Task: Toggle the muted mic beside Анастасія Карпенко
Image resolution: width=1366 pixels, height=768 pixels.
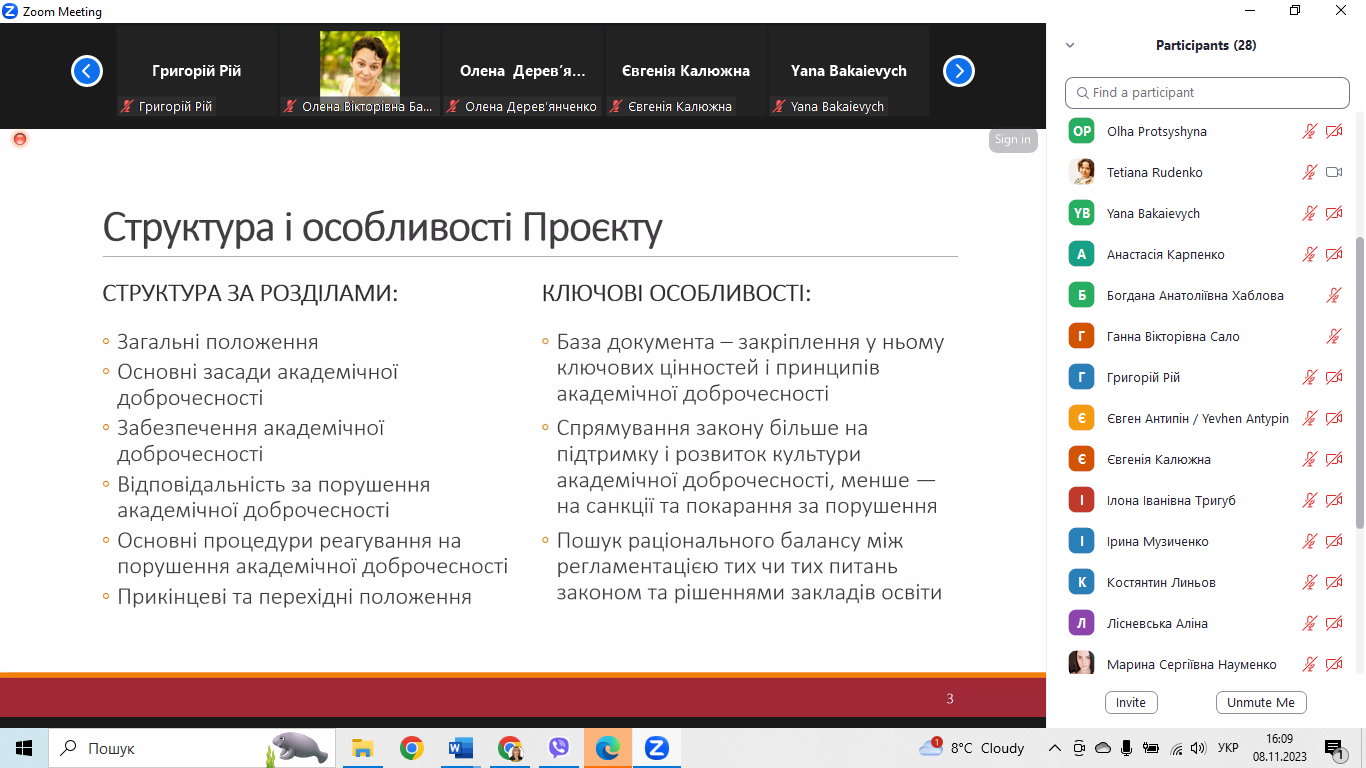Action: [x=1308, y=254]
